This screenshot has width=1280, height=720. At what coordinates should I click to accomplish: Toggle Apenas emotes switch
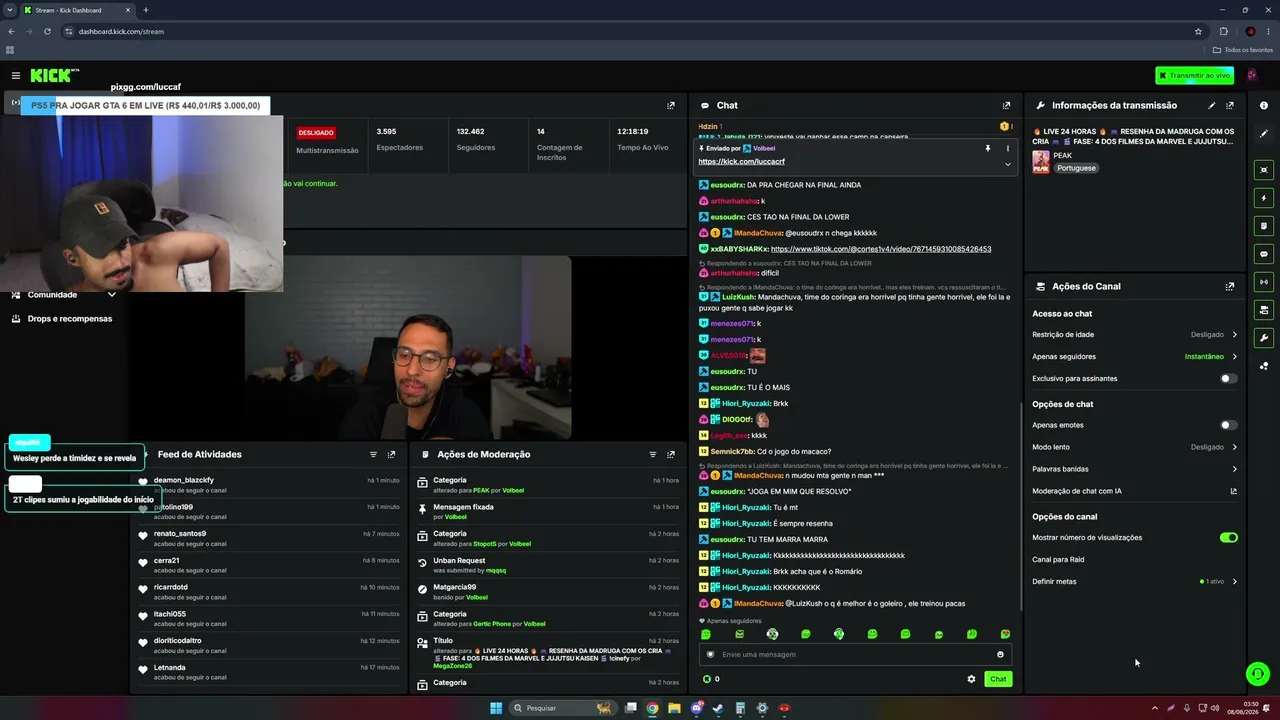tap(1229, 425)
